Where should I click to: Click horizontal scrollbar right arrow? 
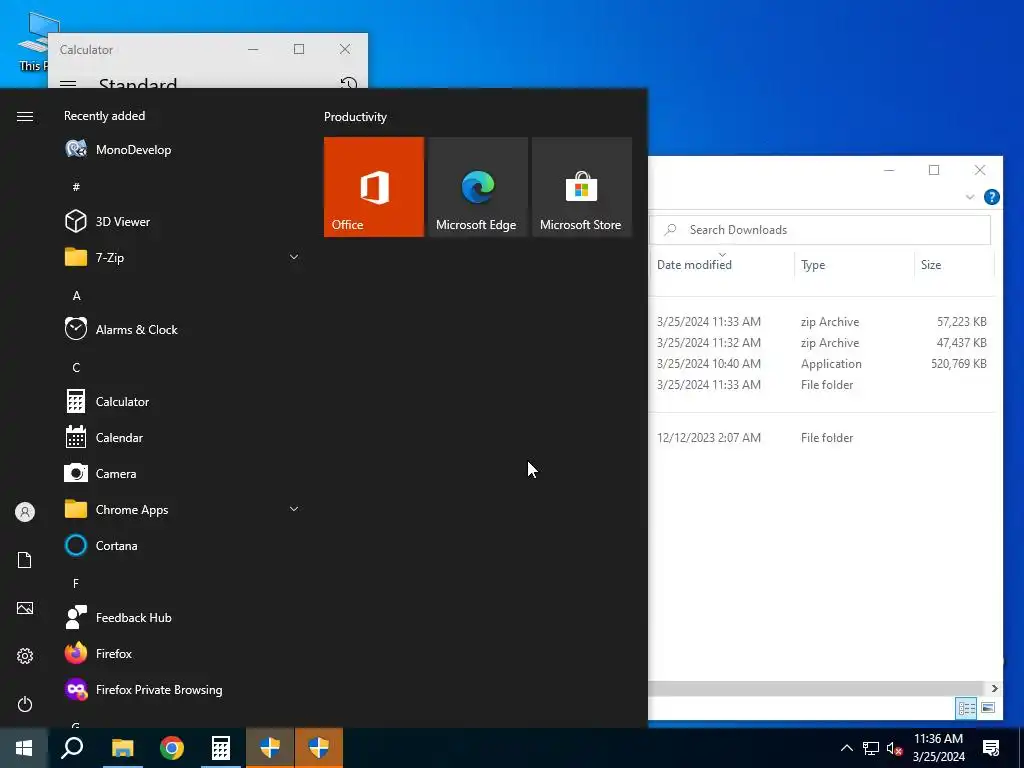coord(994,688)
